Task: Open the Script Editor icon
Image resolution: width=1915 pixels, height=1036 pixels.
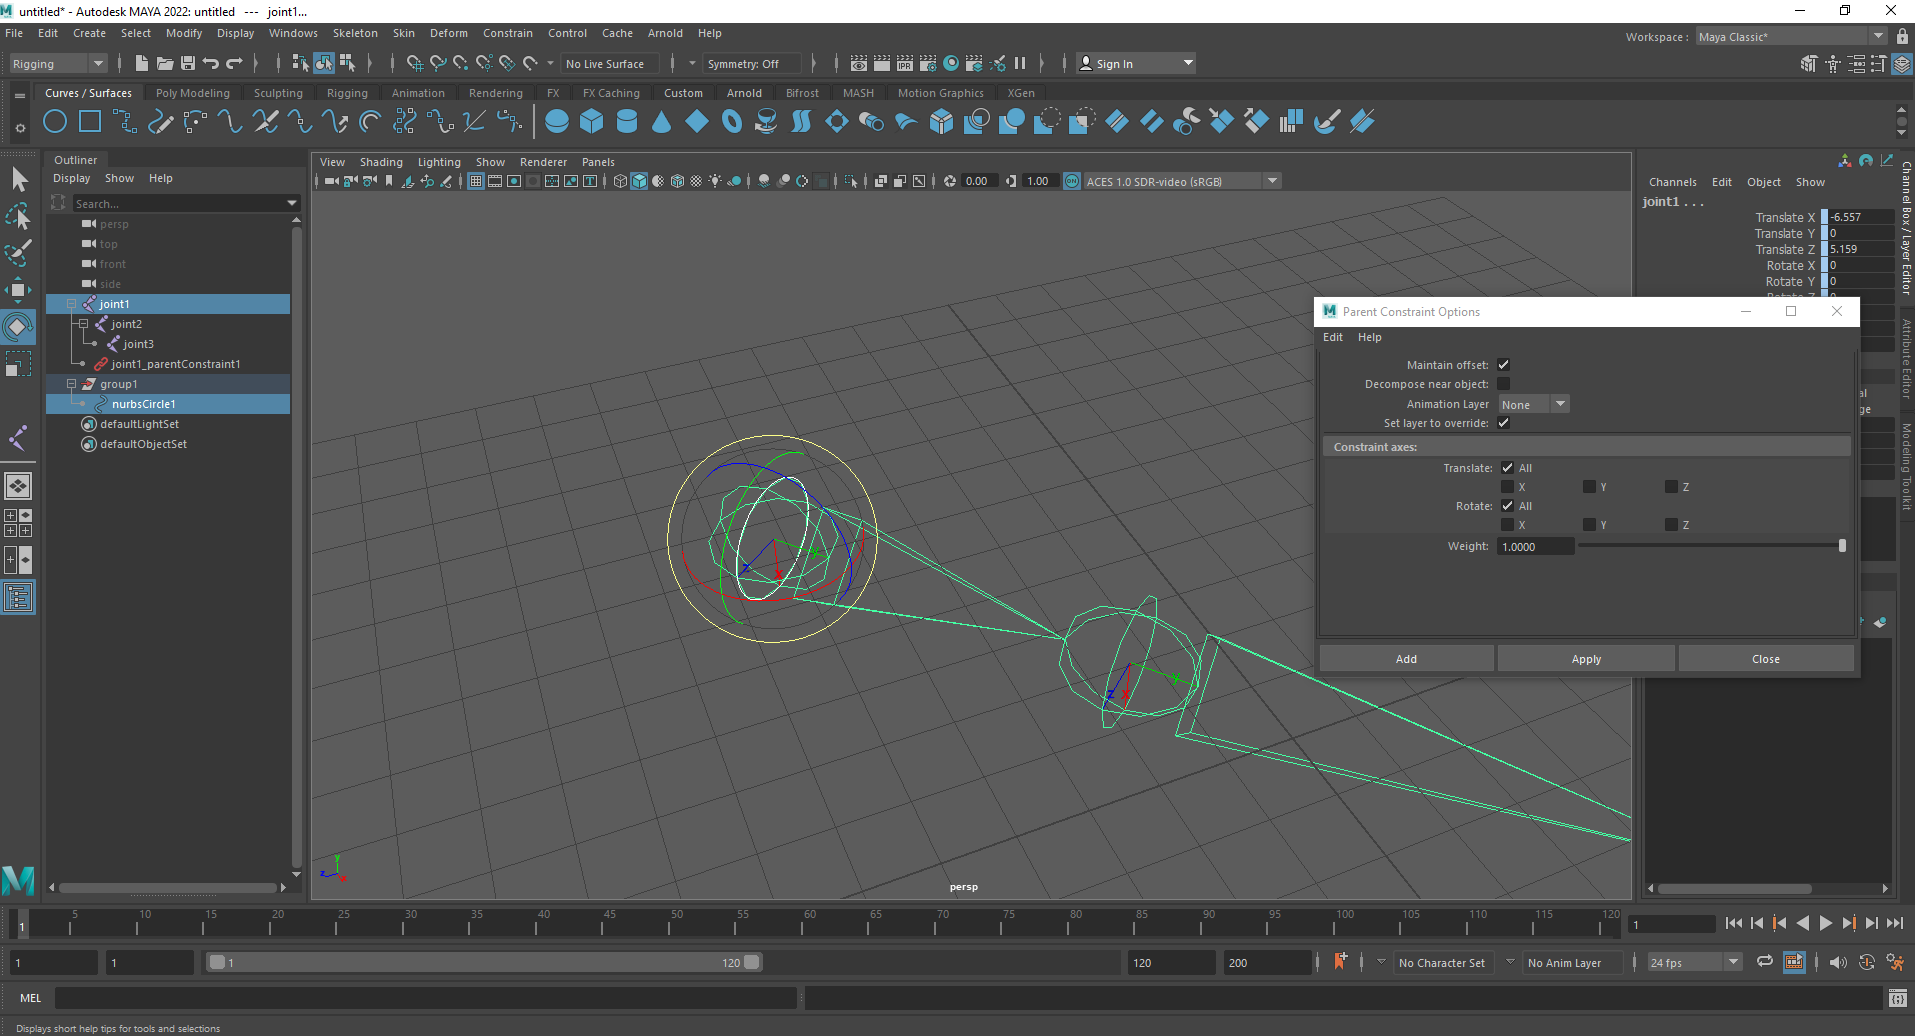Action: click(x=1897, y=998)
